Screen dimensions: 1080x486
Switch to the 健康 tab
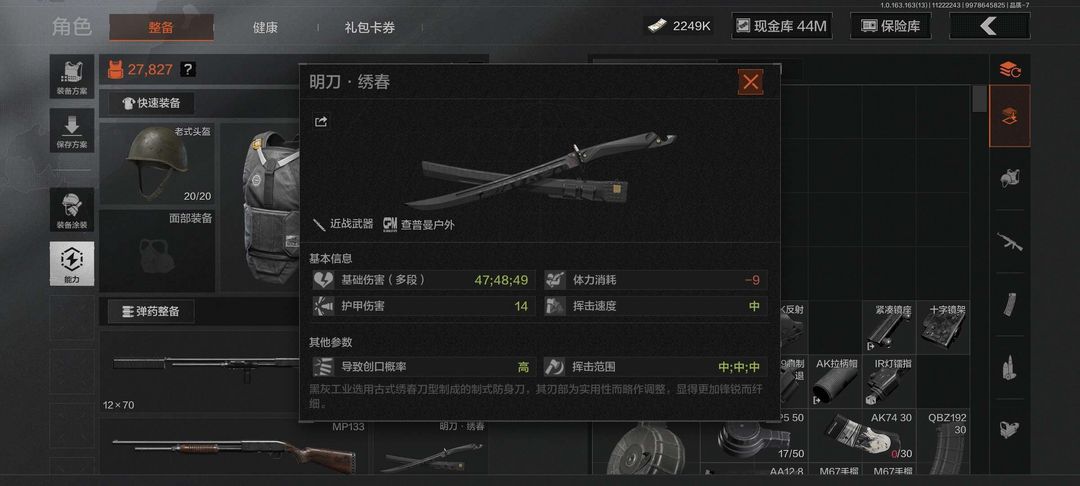pyautogui.click(x=265, y=28)
